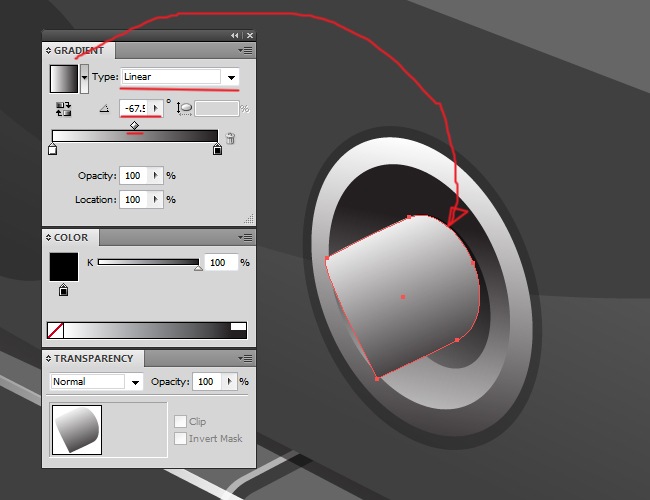Viewport: 650px width, 500px height.
Task: Open the Transparency Opacity slider arrow
Action: tap(229, 382)
